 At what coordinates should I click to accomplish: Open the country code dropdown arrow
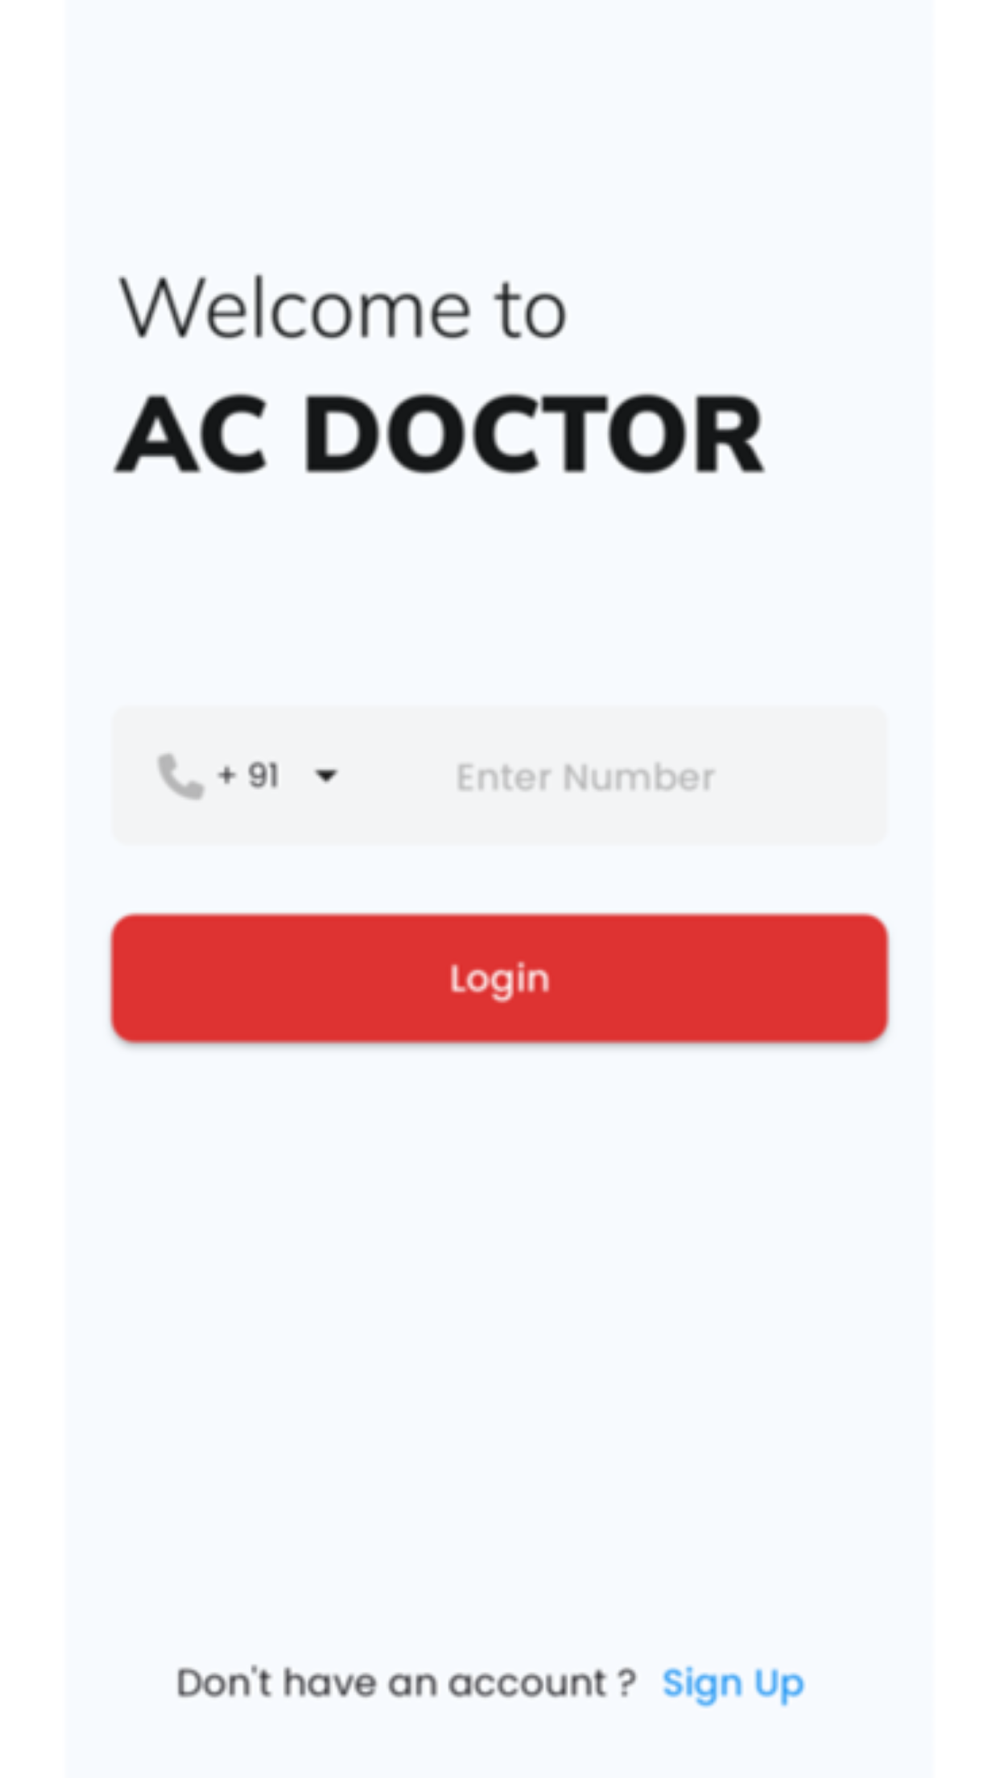pos(326,776)
